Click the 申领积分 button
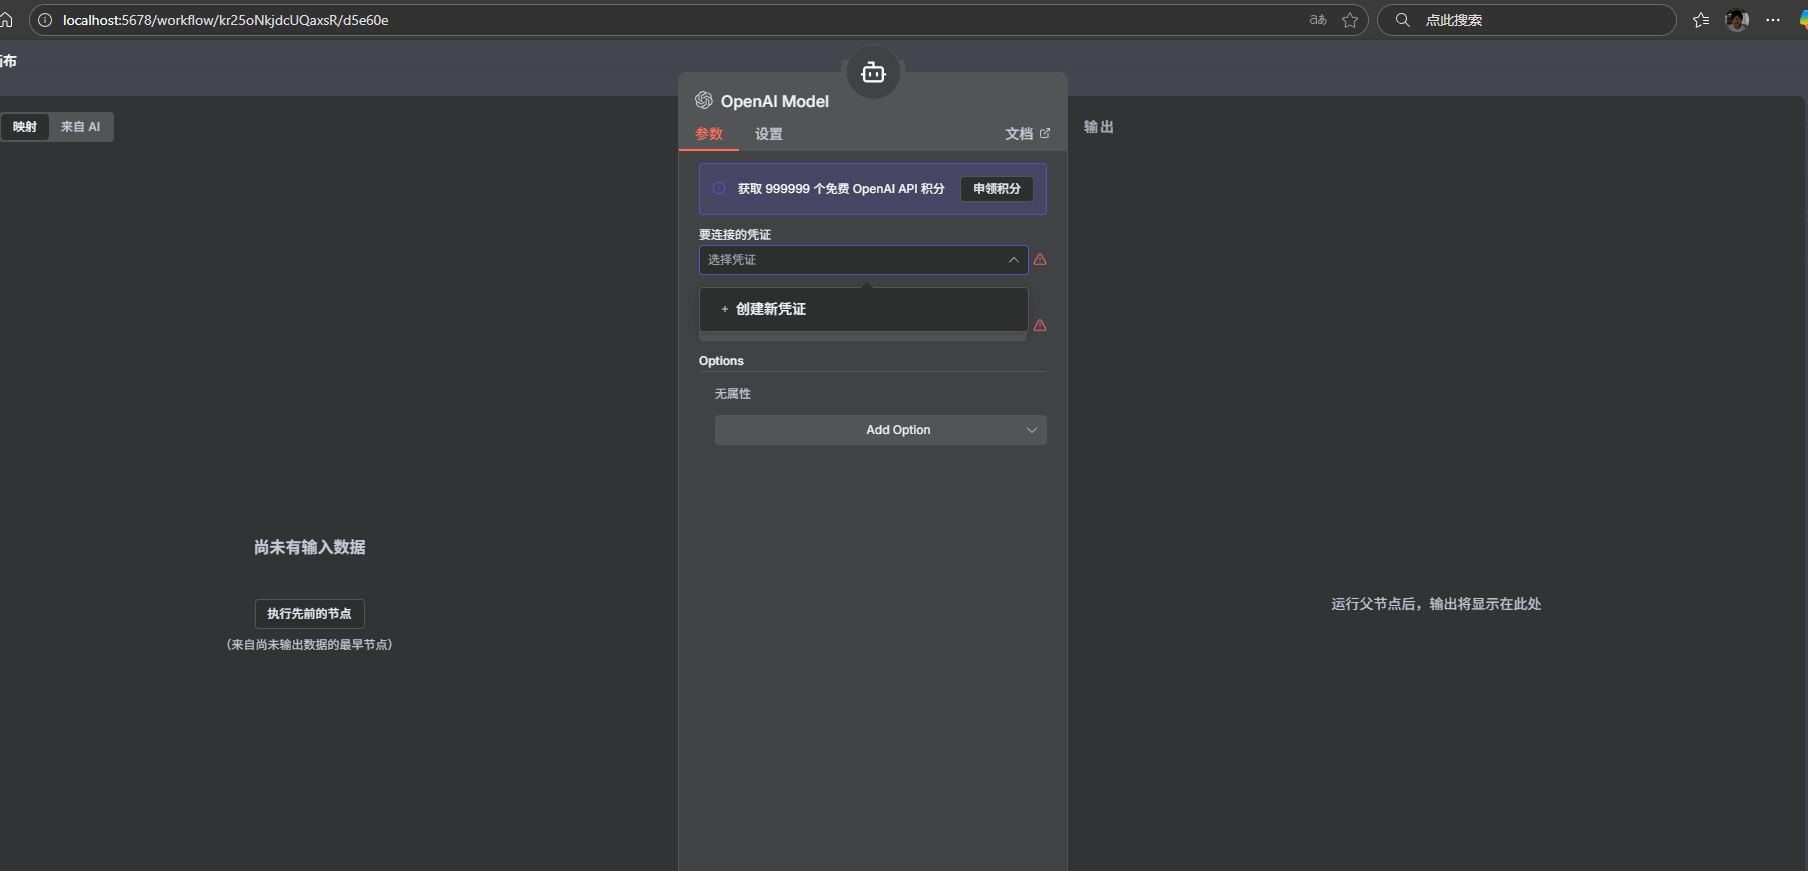Image resolution: width=1808 pixels, height=871 pixels. pyautogui.click(x=997, y=189)
